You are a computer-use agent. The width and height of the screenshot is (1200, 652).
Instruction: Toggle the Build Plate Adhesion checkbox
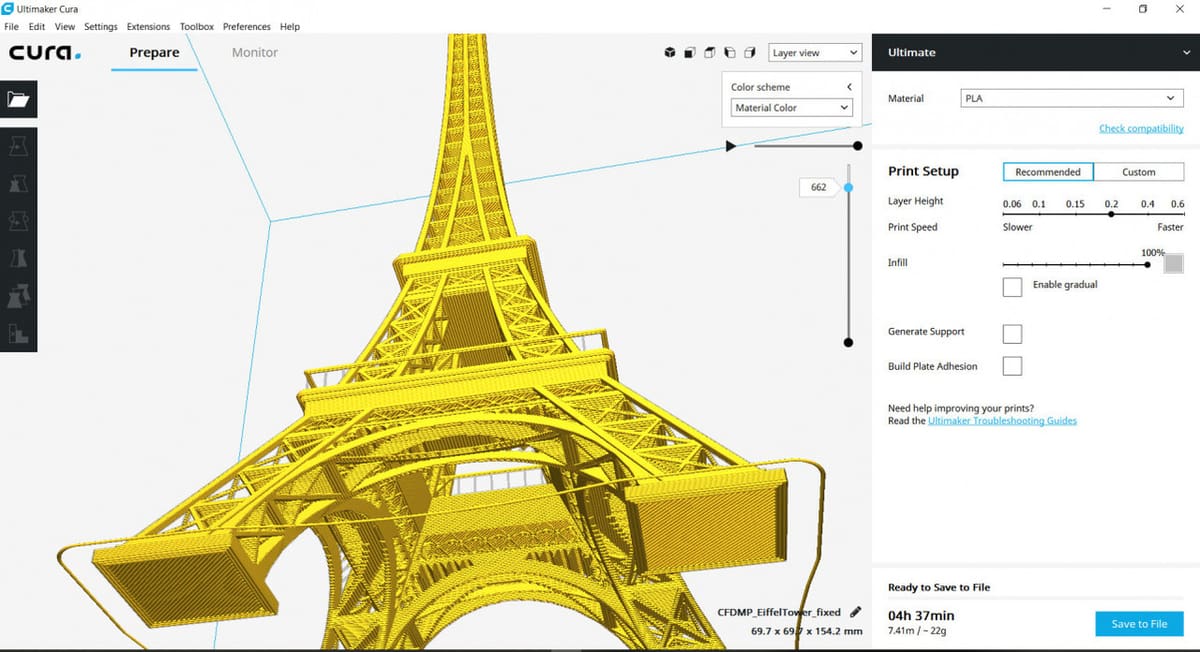tap(1012, 366)
